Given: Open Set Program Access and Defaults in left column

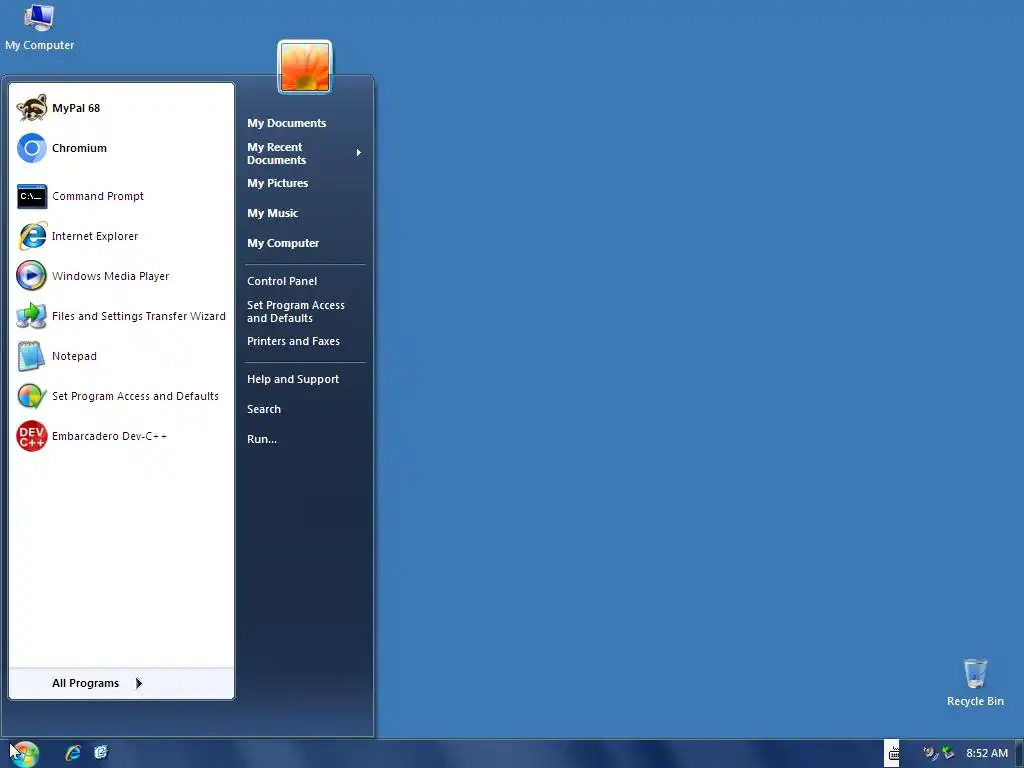Looking at the screenshot, I should (x=121, y=396).
